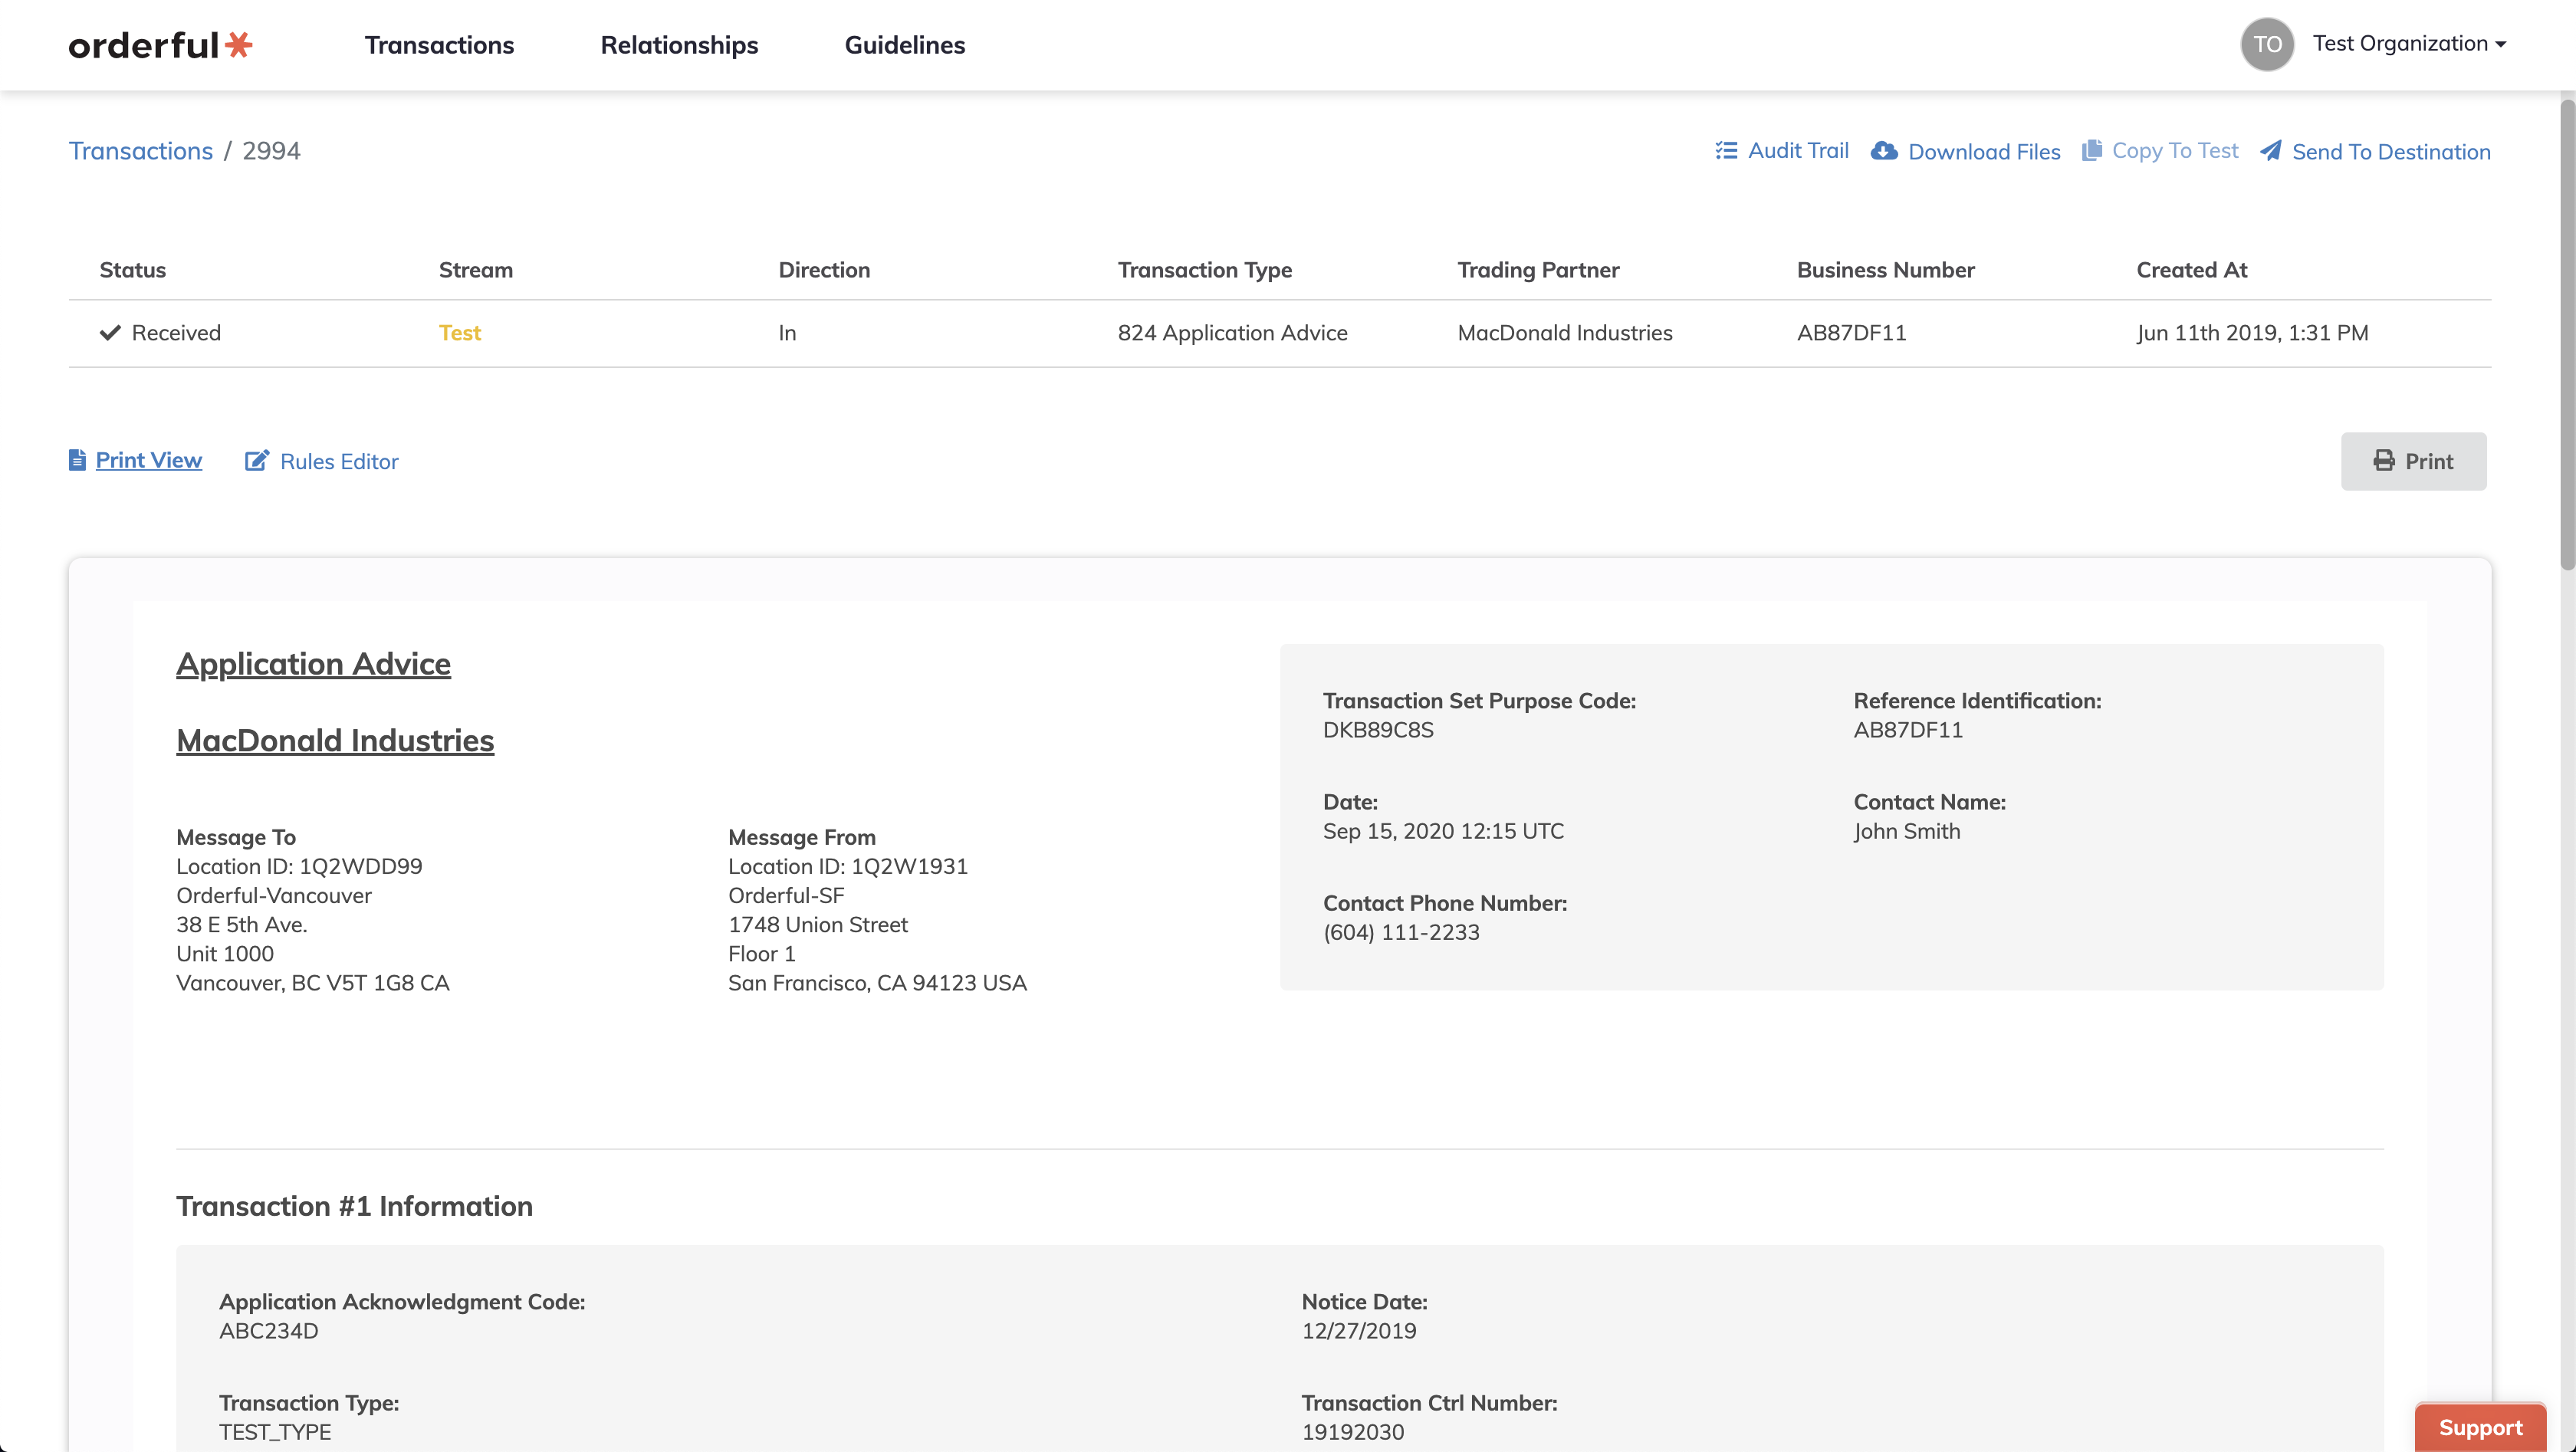Viewport: 2576px width, 1452px height.
Task: Click transaction type TEST_TYPE
Action: [x=275, y=1432]
